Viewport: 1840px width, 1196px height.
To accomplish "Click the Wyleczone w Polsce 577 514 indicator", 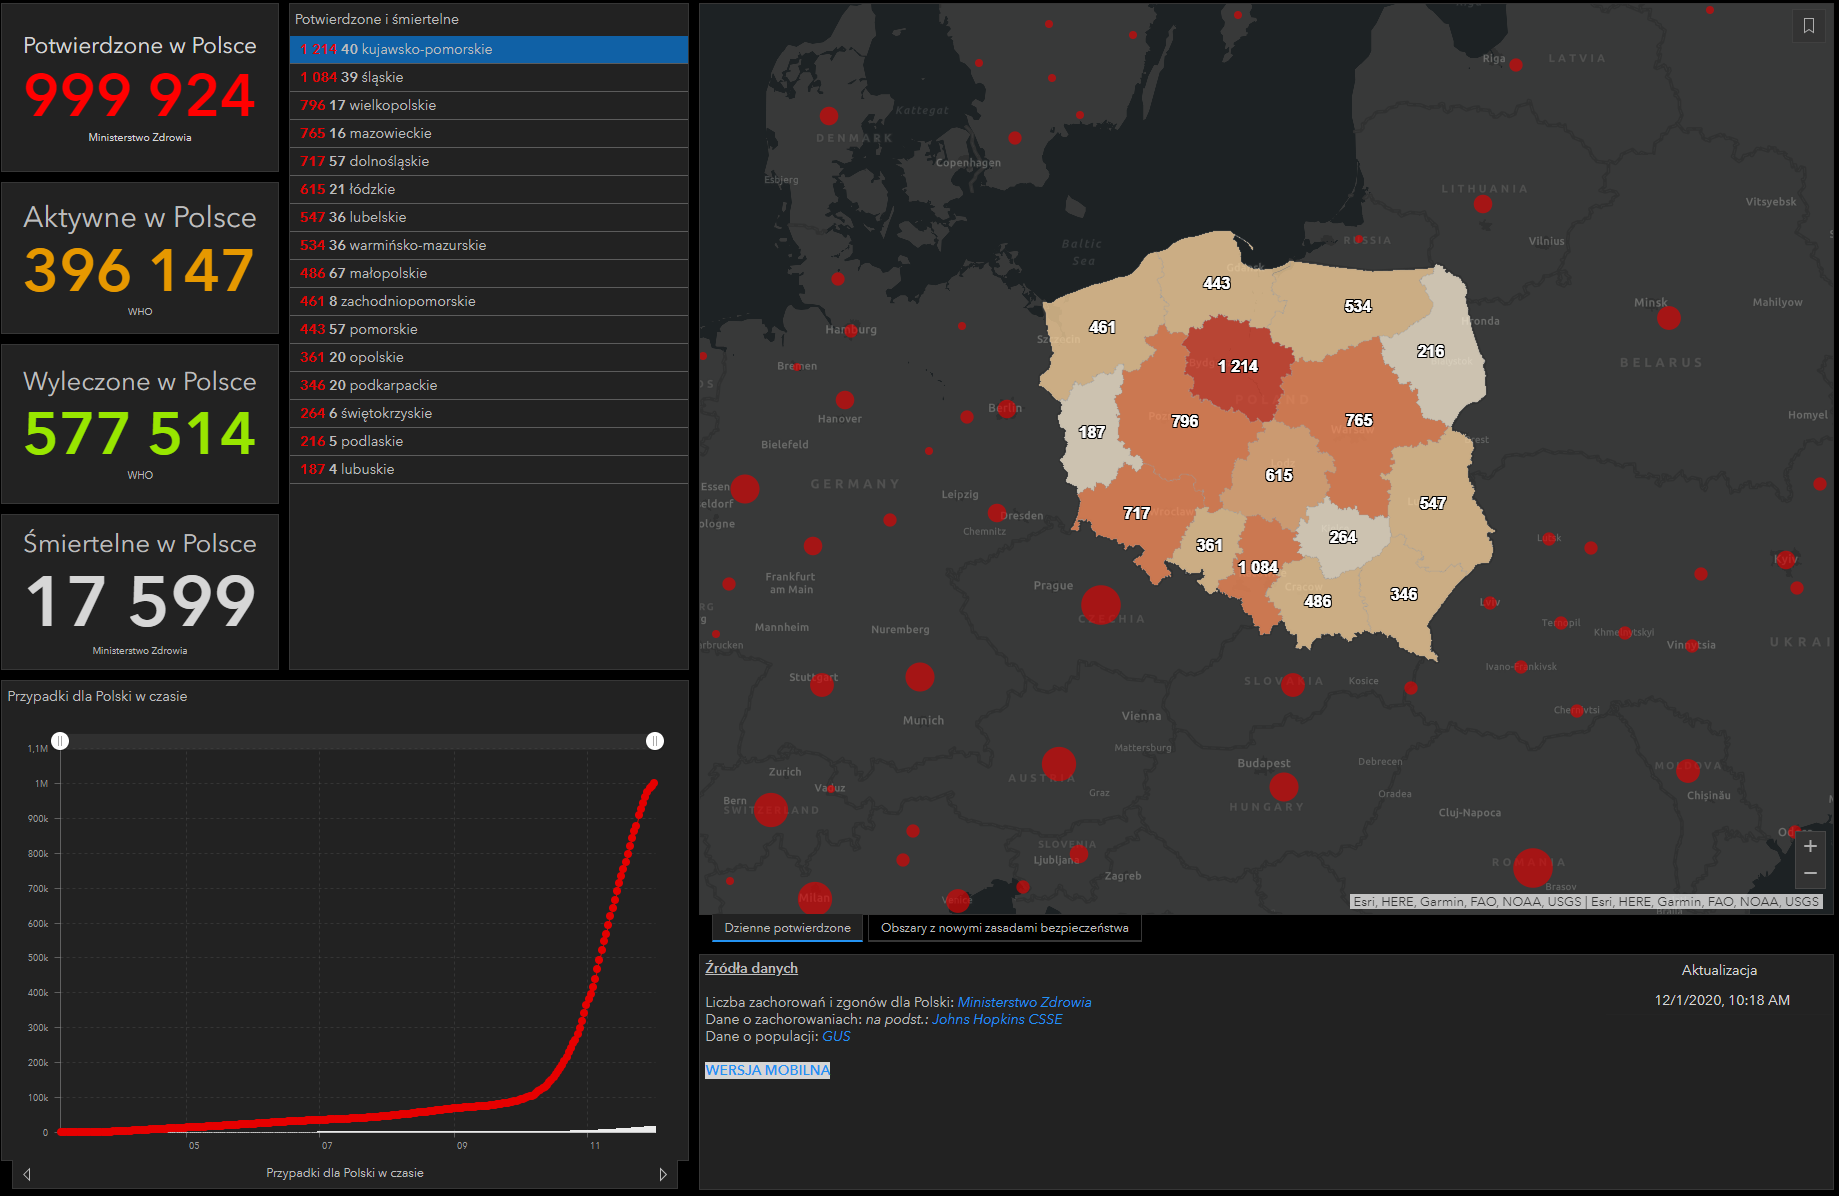I will click(140, 424).
